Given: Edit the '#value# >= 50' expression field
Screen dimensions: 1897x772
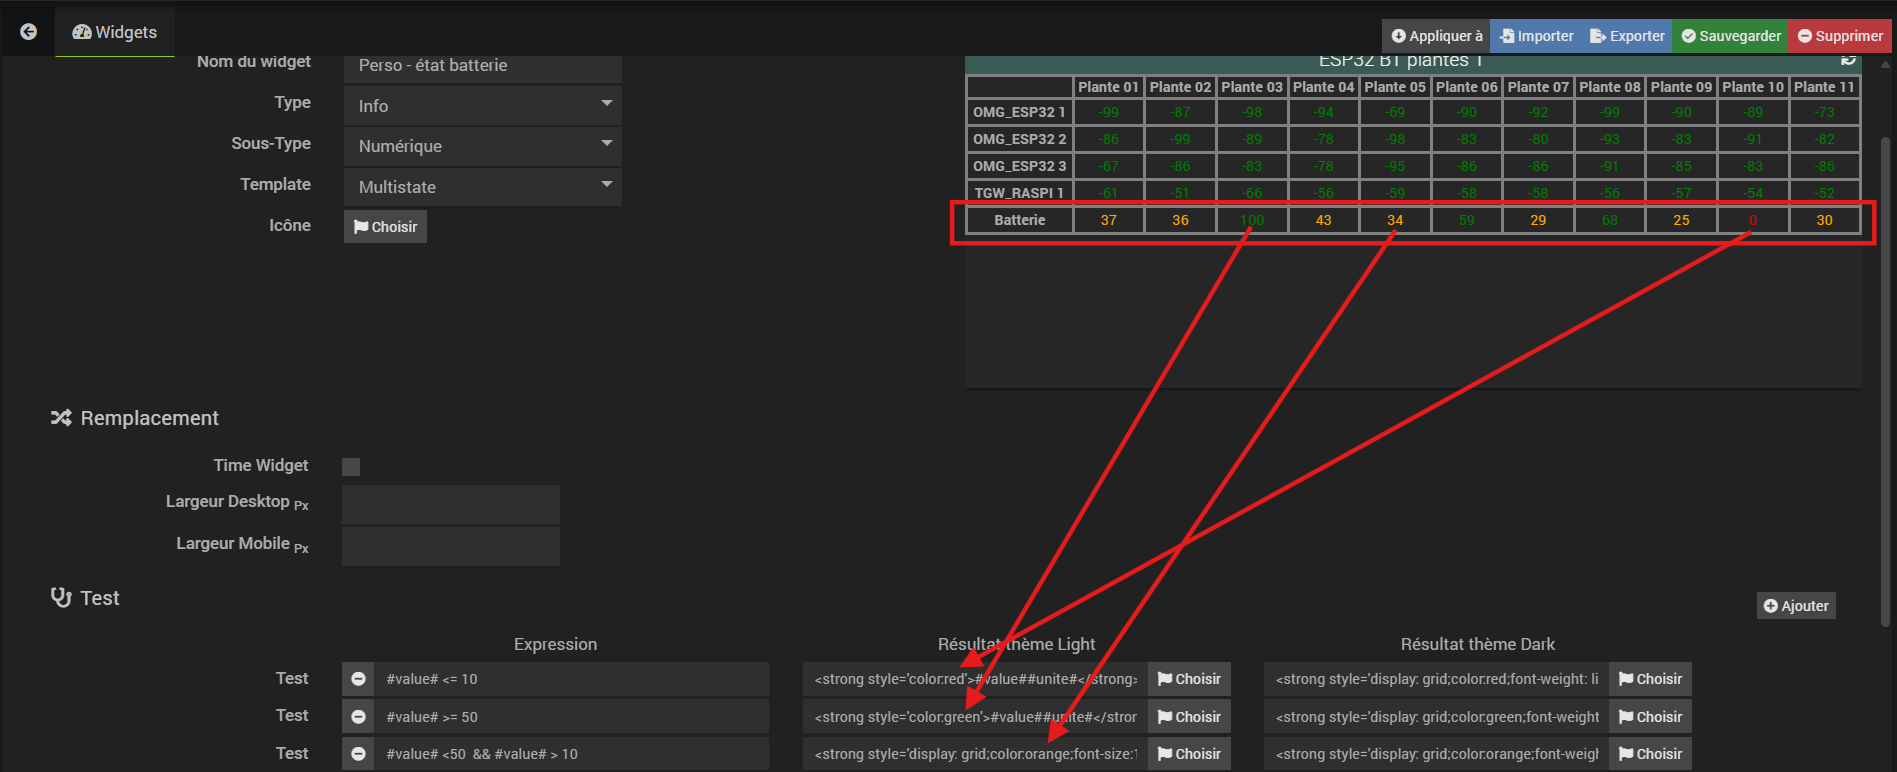Looking at the screenshot, I should (x=572, y=717).
